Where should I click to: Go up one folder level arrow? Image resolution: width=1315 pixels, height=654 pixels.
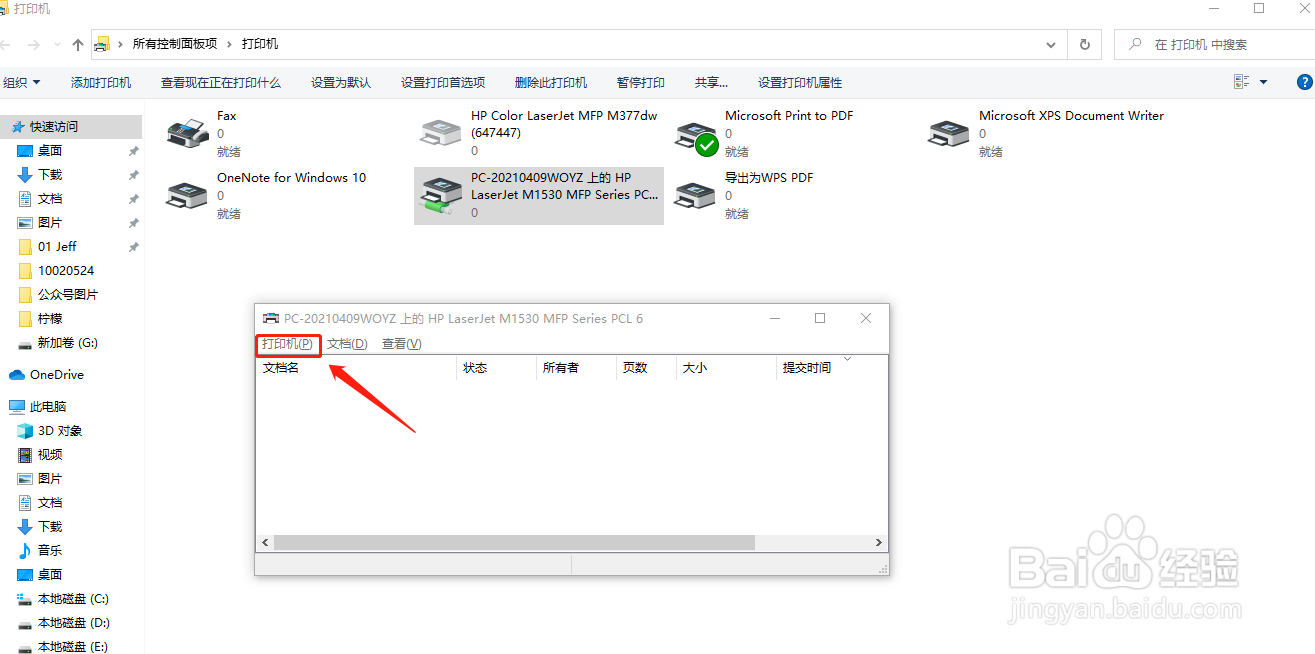click(78, 44)
